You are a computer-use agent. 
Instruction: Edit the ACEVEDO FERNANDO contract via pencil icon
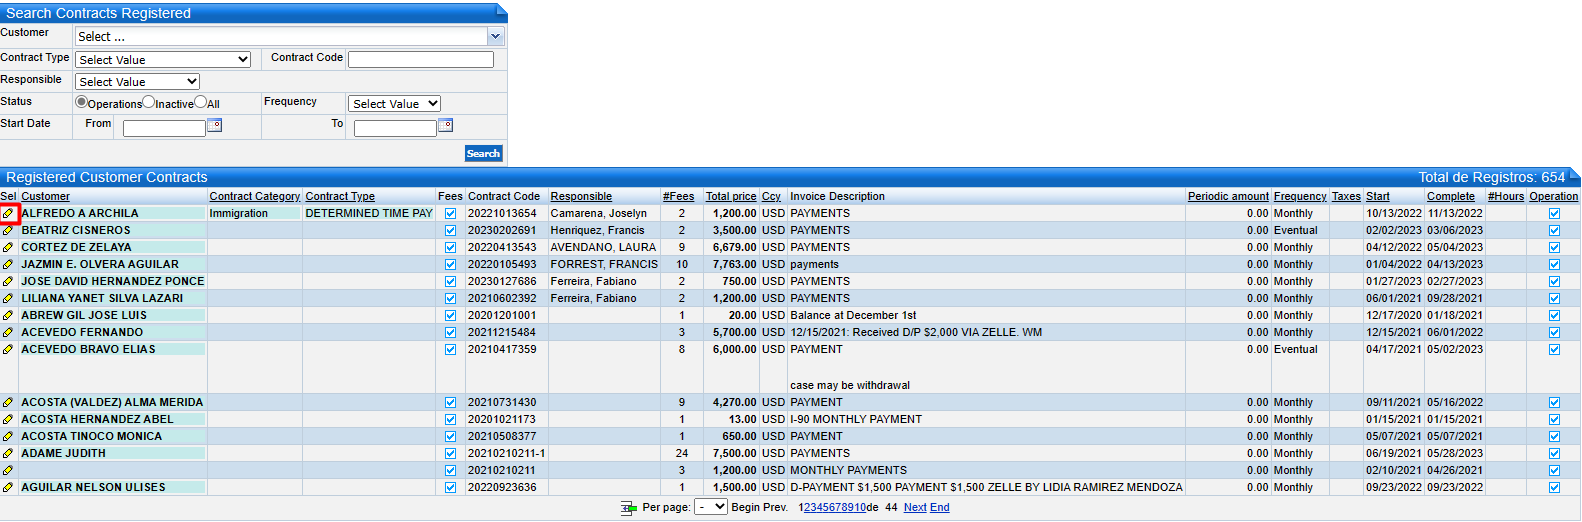pyautogui.click(x=8, y=332)
